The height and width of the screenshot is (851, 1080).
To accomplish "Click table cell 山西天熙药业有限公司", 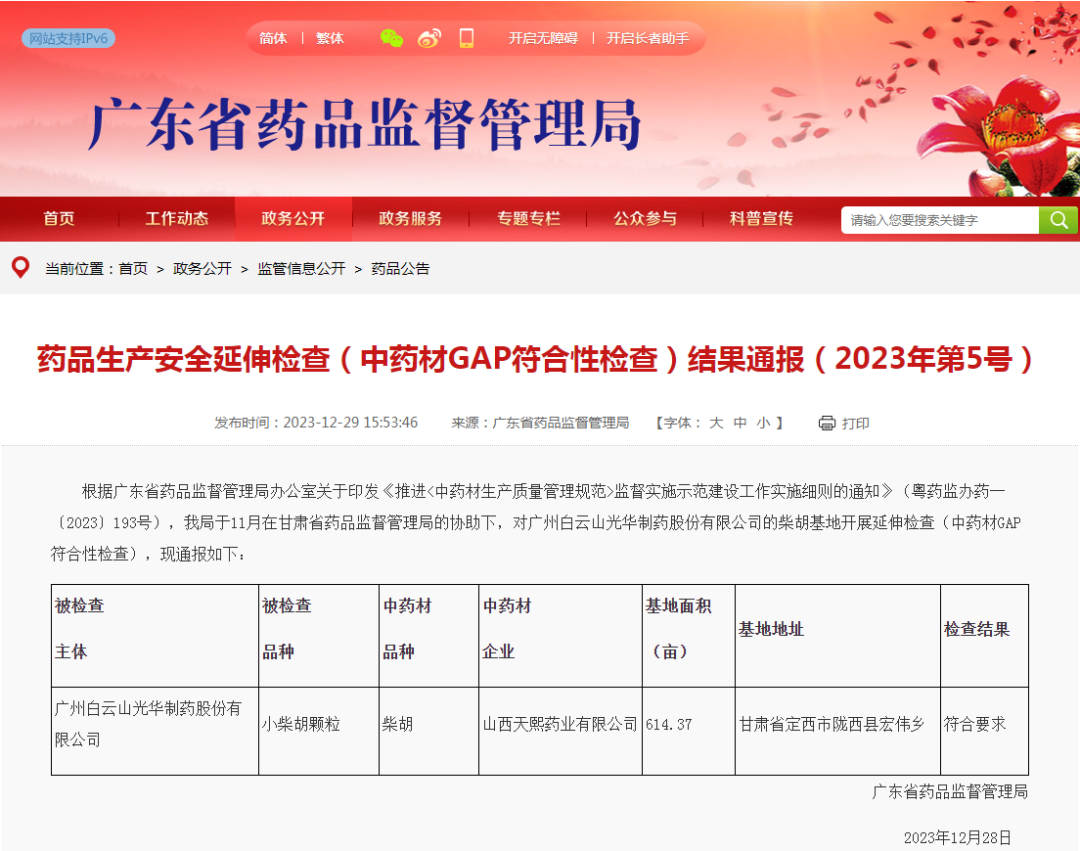I will click(x=561, y=731).
